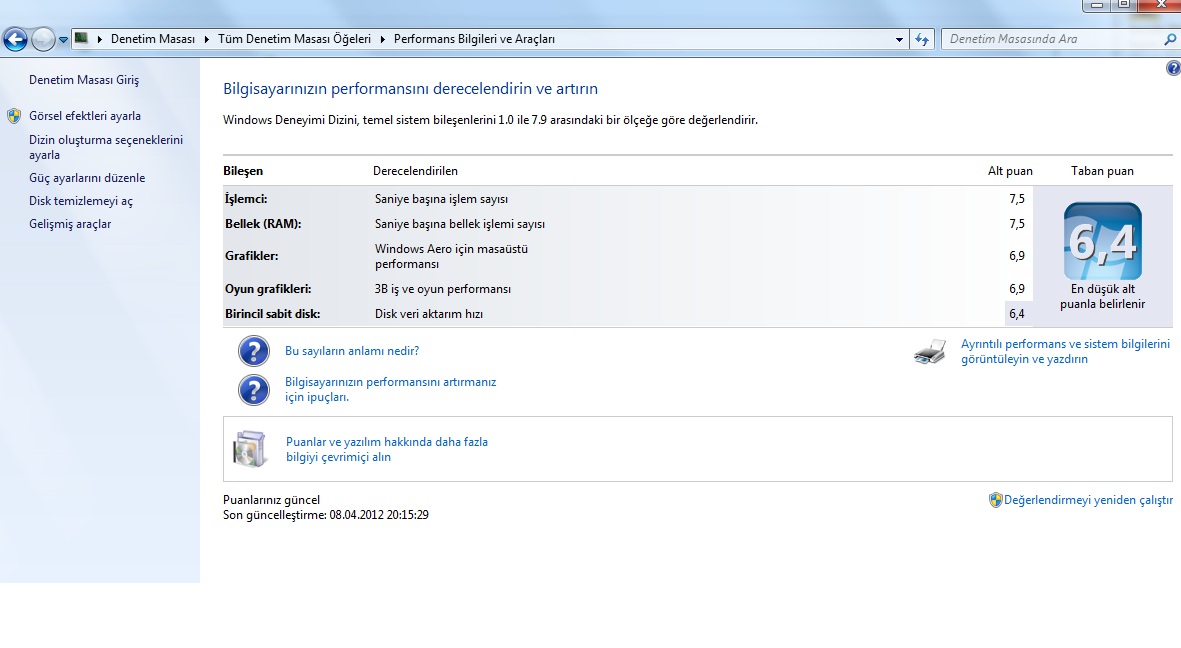
Task: Expand the arrow after 'Denetim Masası' breadcrumb
Action: coord(207,39)
